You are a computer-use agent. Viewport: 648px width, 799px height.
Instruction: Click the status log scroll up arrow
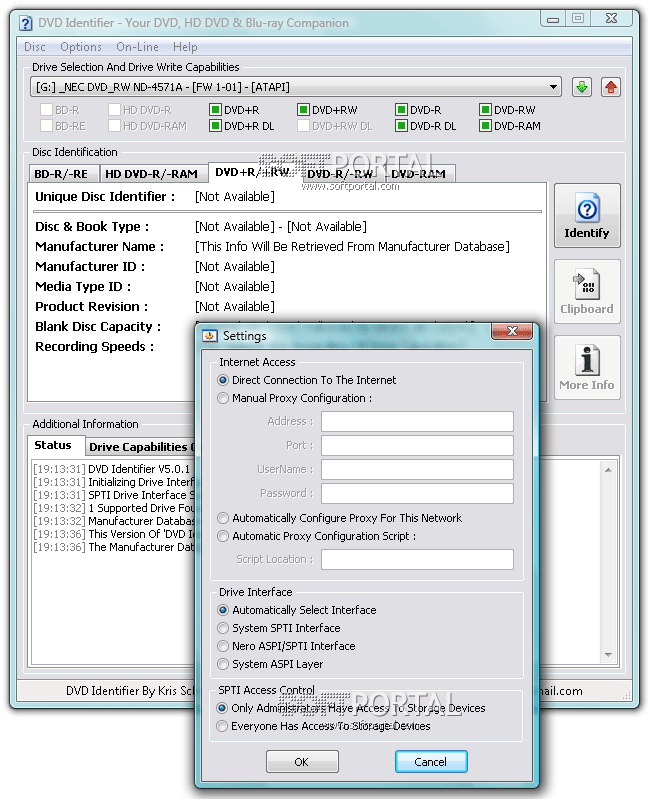(608, 470)
